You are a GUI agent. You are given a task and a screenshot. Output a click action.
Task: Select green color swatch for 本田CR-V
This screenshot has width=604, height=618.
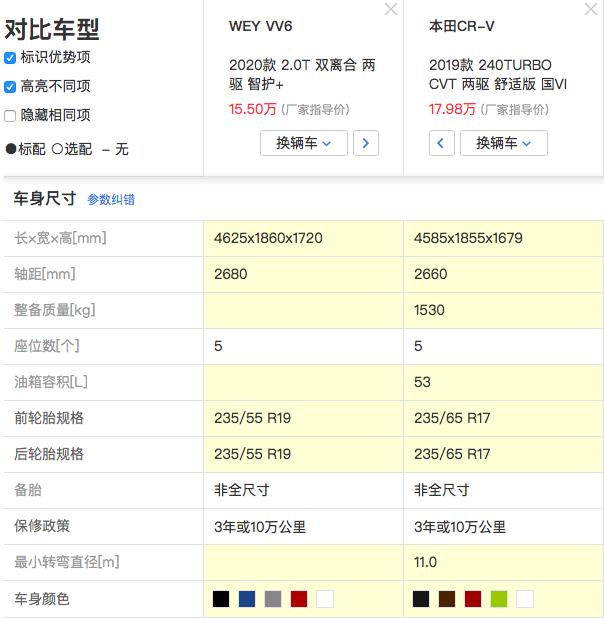(499, 599)
